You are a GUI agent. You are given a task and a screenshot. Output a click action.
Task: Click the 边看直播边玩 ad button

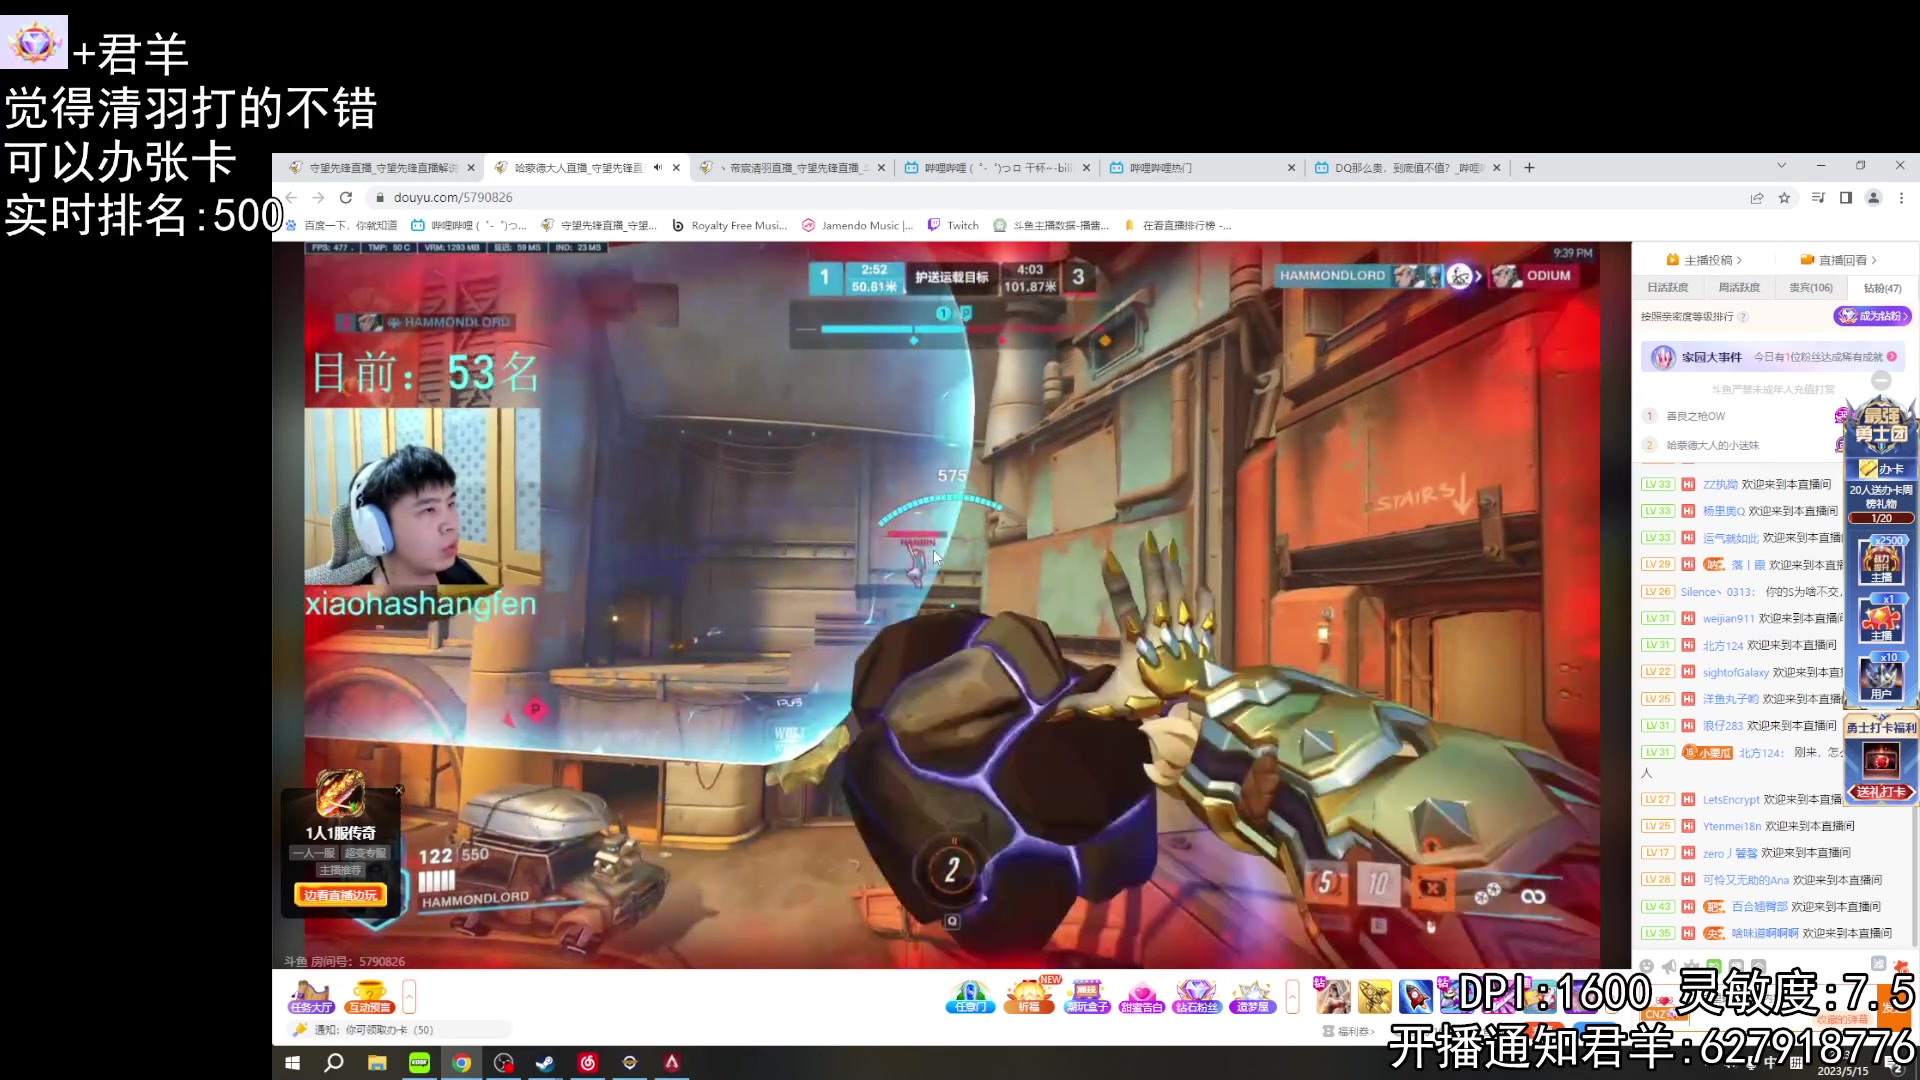tap(340, 895)
